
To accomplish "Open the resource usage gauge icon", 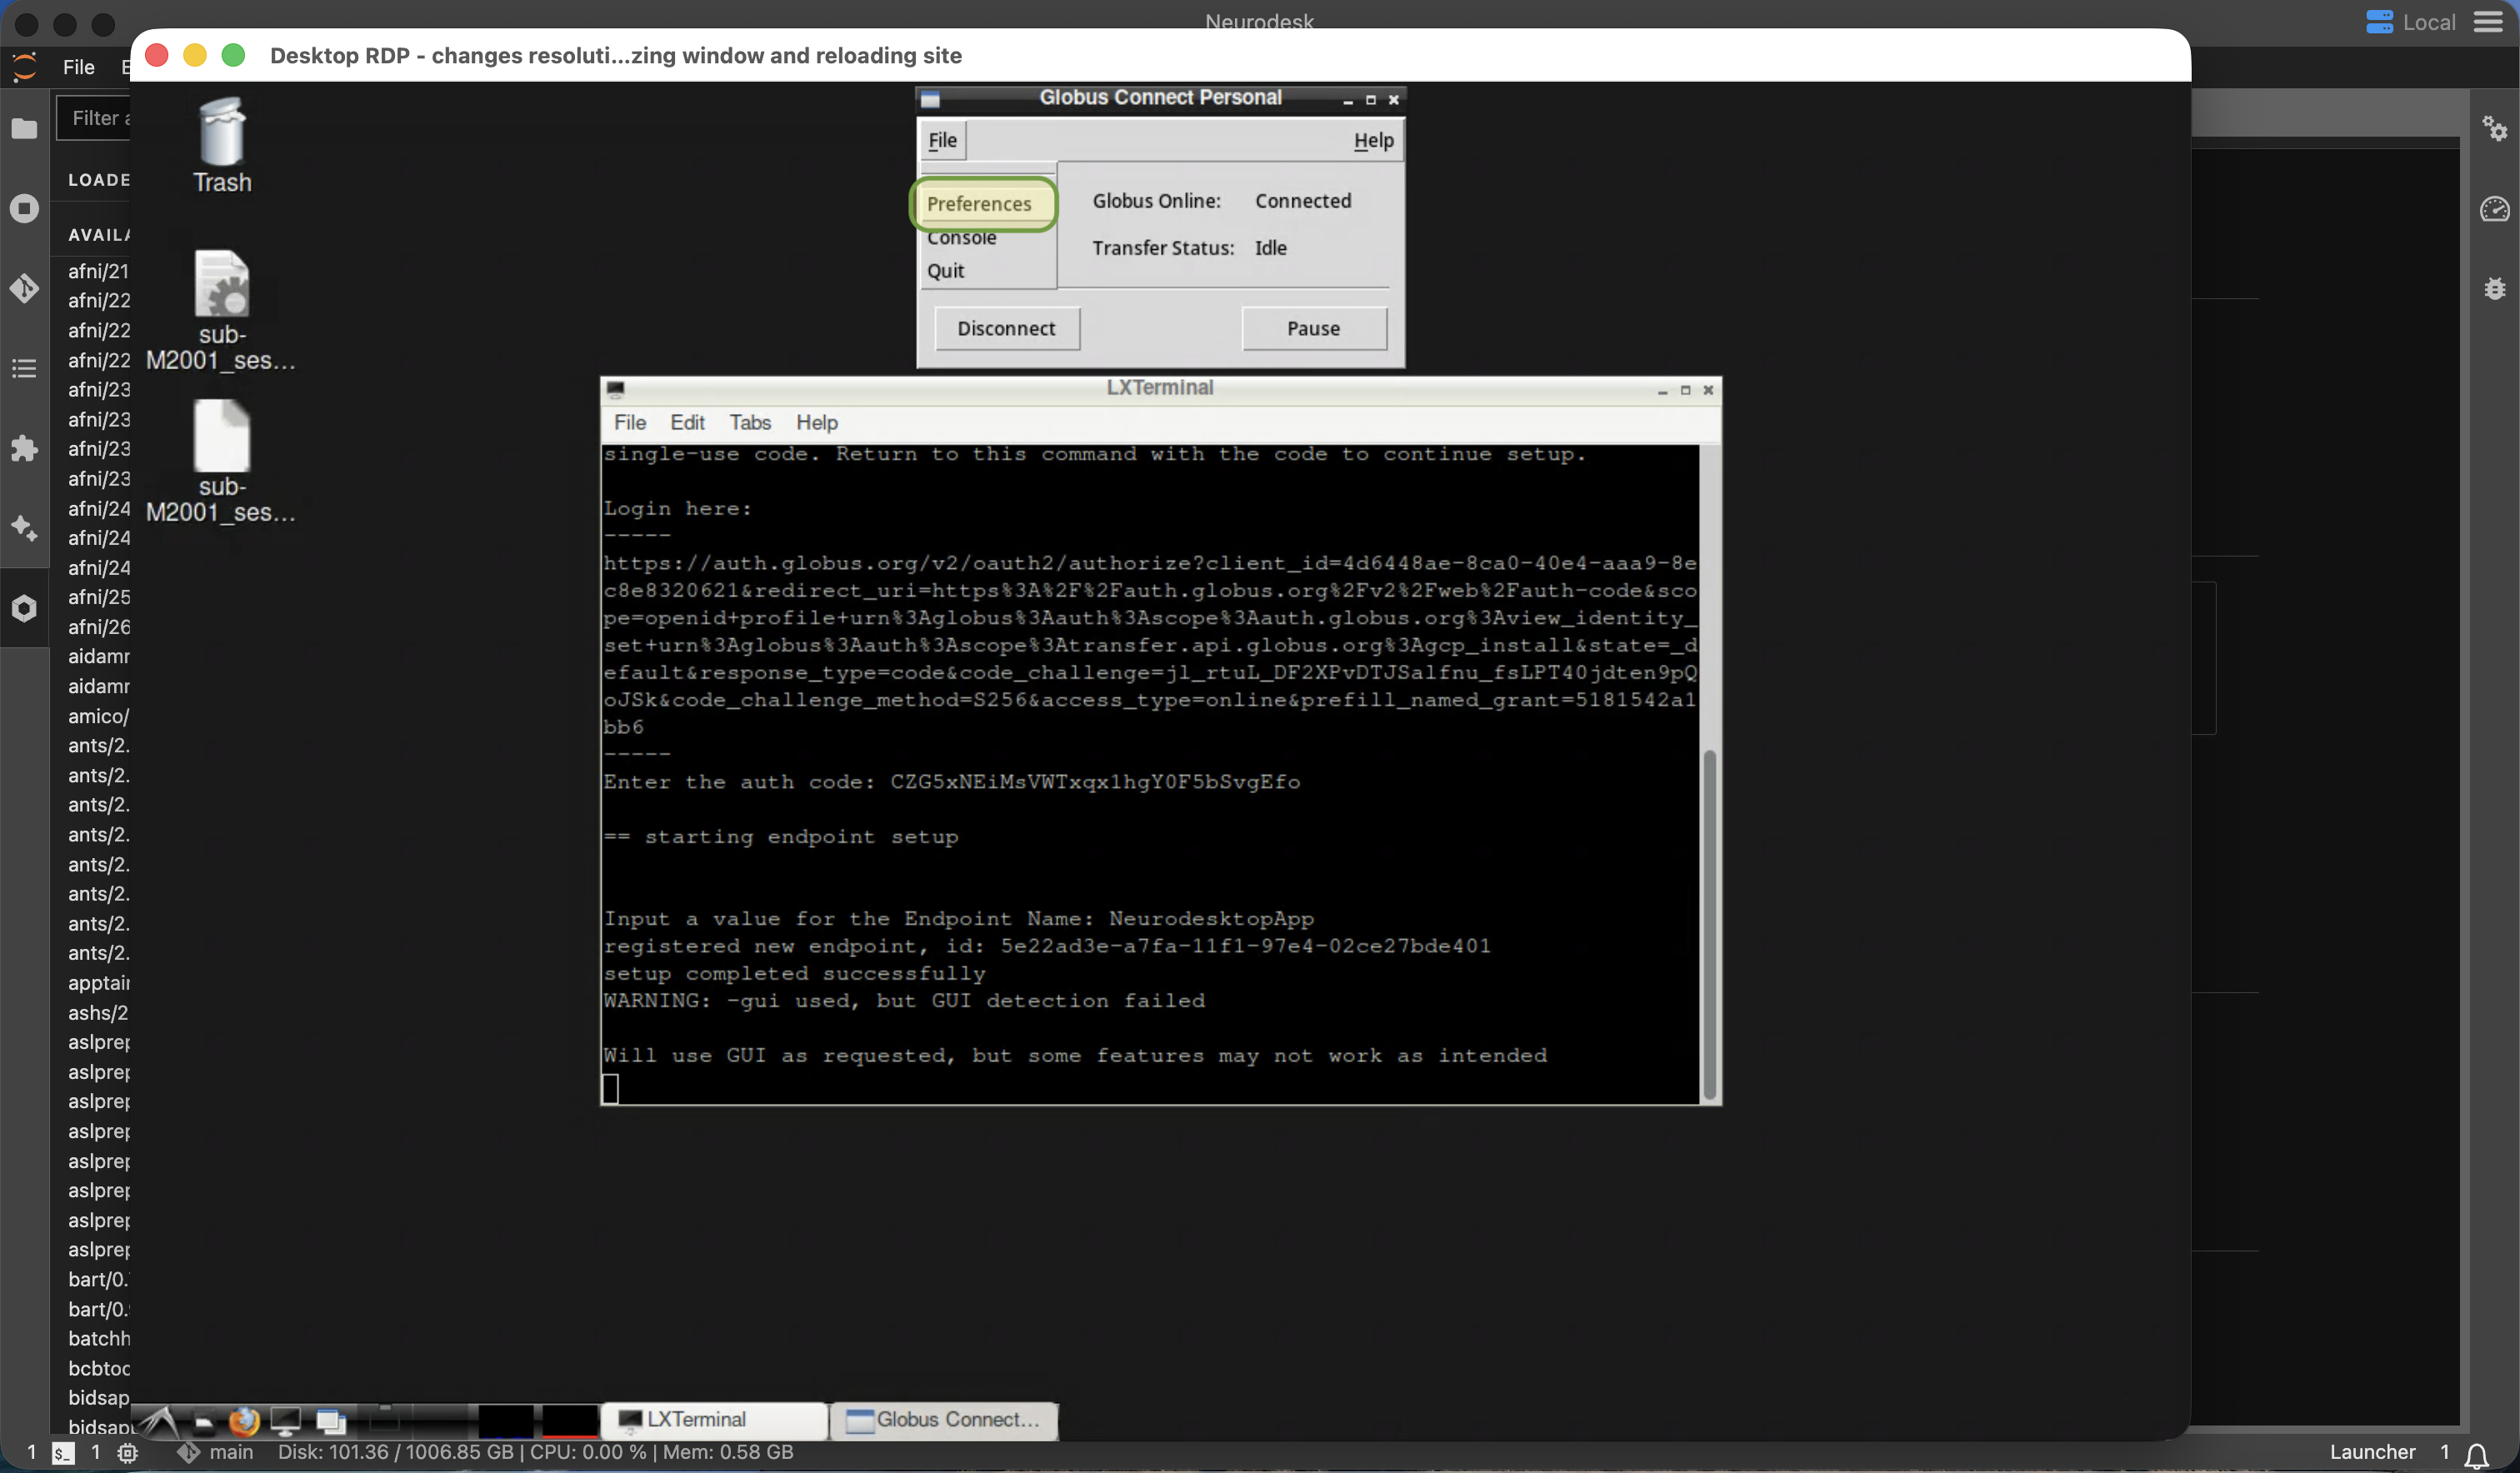I will (x=2494, y=208).
